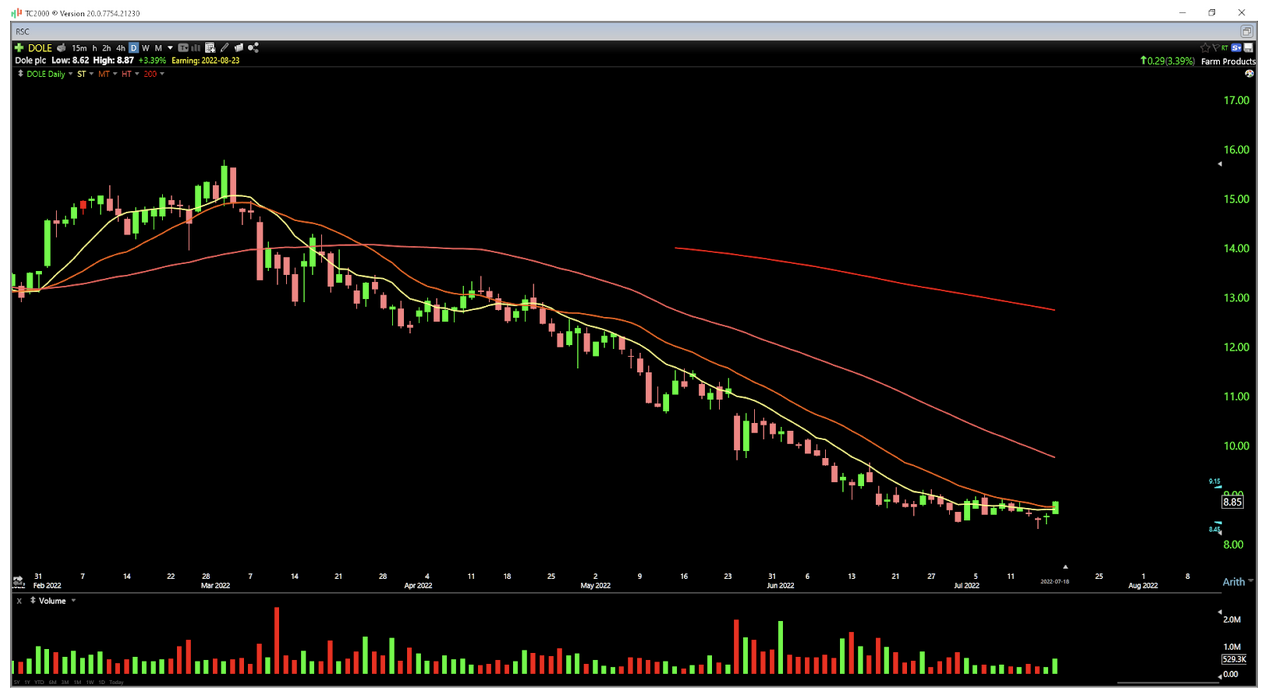This screenshot has height=696, width=1266.
Task: Set chart range to 5Y
Action: pos(18,682)
